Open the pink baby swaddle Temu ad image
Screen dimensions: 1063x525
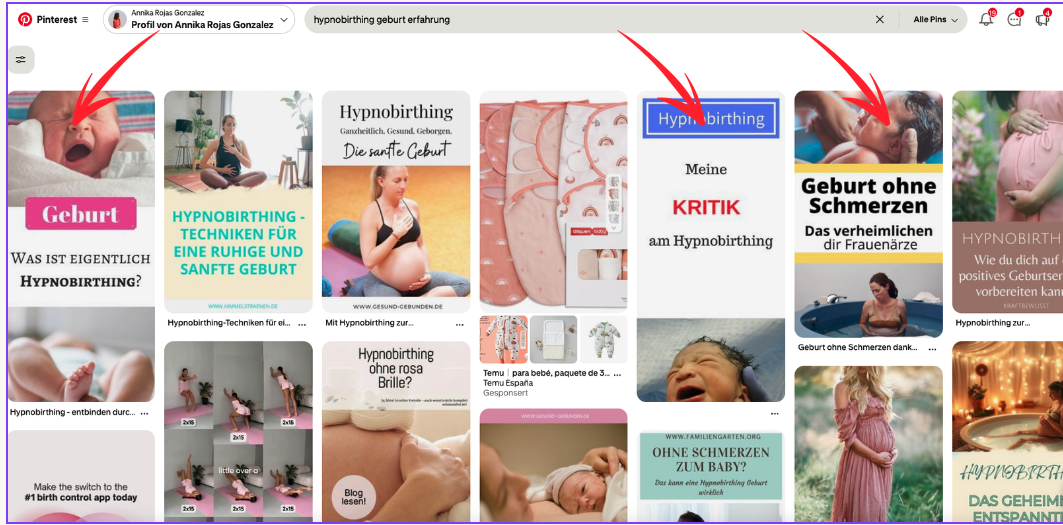coord(553,201)
